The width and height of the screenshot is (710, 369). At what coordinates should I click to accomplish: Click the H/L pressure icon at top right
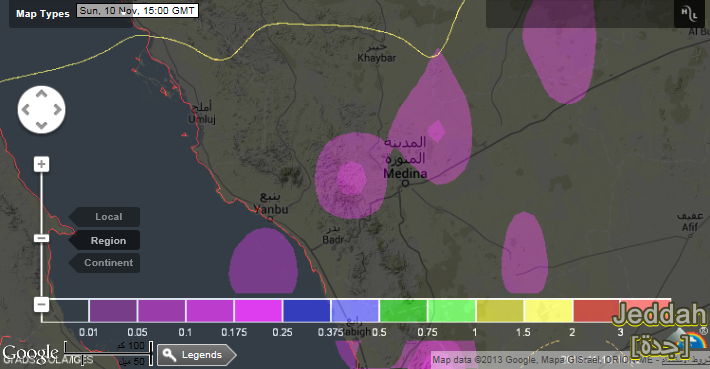point(689,14)
